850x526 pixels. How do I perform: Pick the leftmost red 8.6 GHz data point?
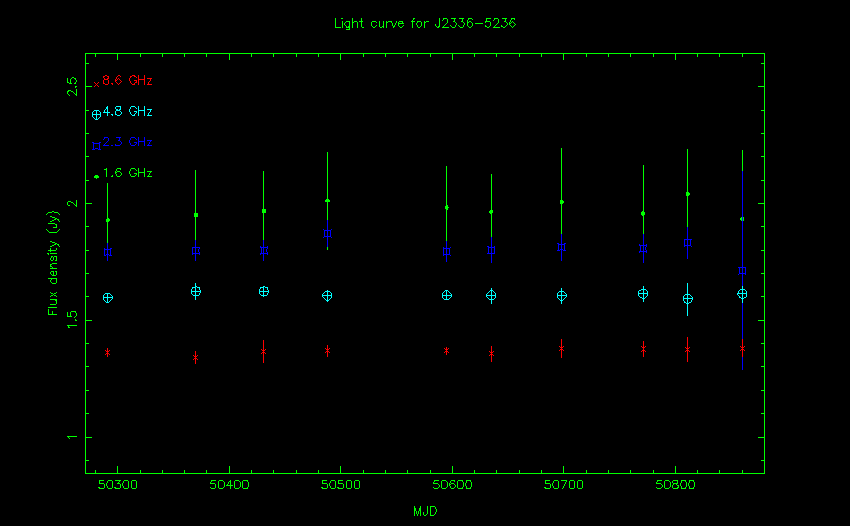pyautogui.click(x=108, y=353)
